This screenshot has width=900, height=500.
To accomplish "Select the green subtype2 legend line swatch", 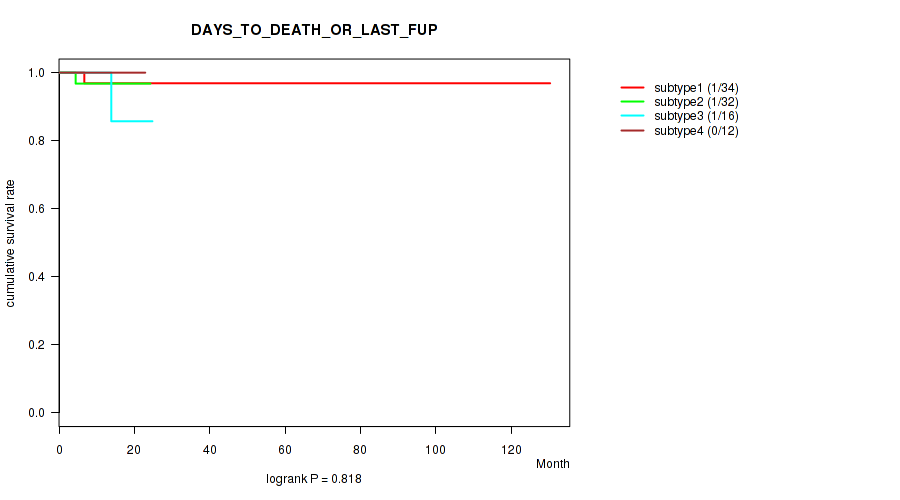I will click(632, 102).
